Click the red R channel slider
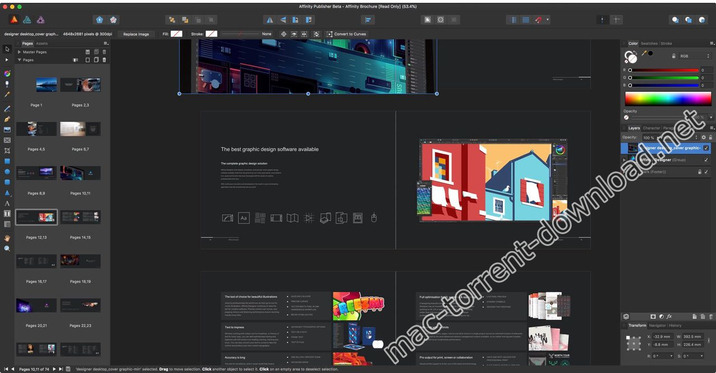Image resolution: width=716 pixels, height=373 pixels. pos(664,70)
